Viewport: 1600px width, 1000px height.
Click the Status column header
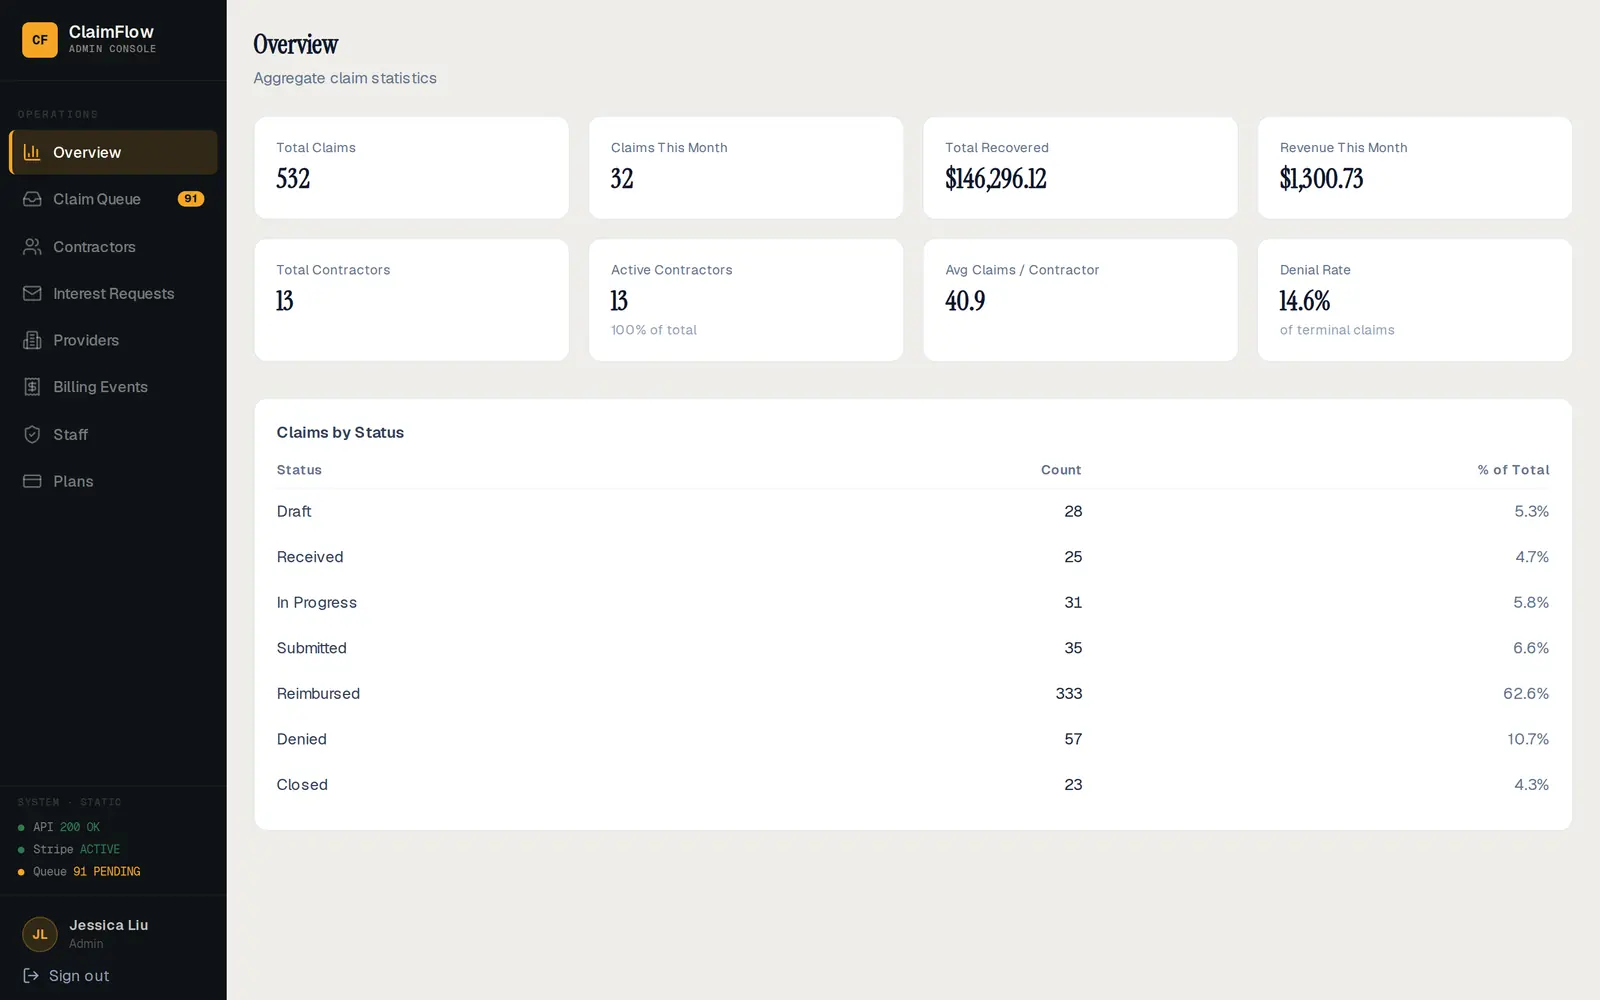point(299,470)
